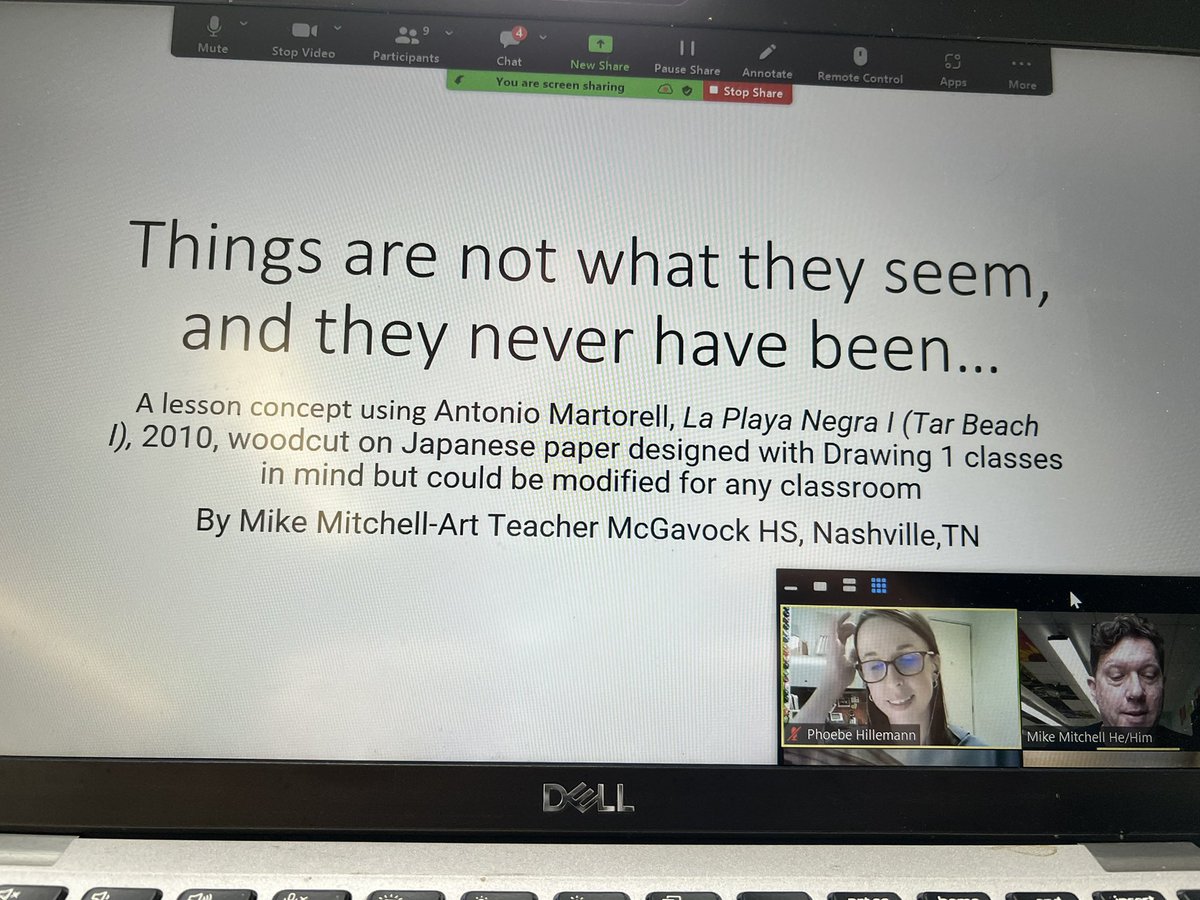1200x900 pixels.
Task: Open the Participants panel
Action: click(406, 44)
